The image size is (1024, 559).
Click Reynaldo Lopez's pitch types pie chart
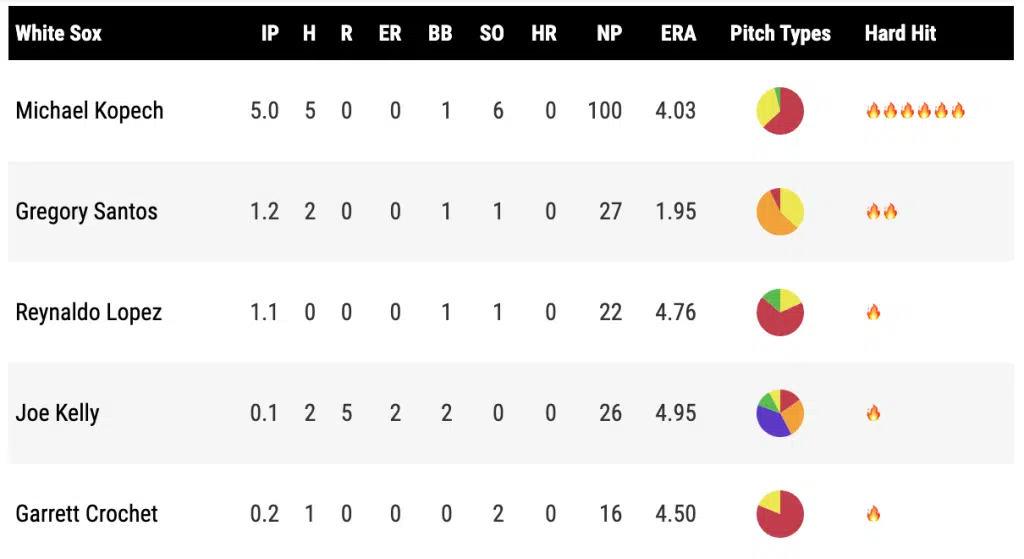[780, 312]
